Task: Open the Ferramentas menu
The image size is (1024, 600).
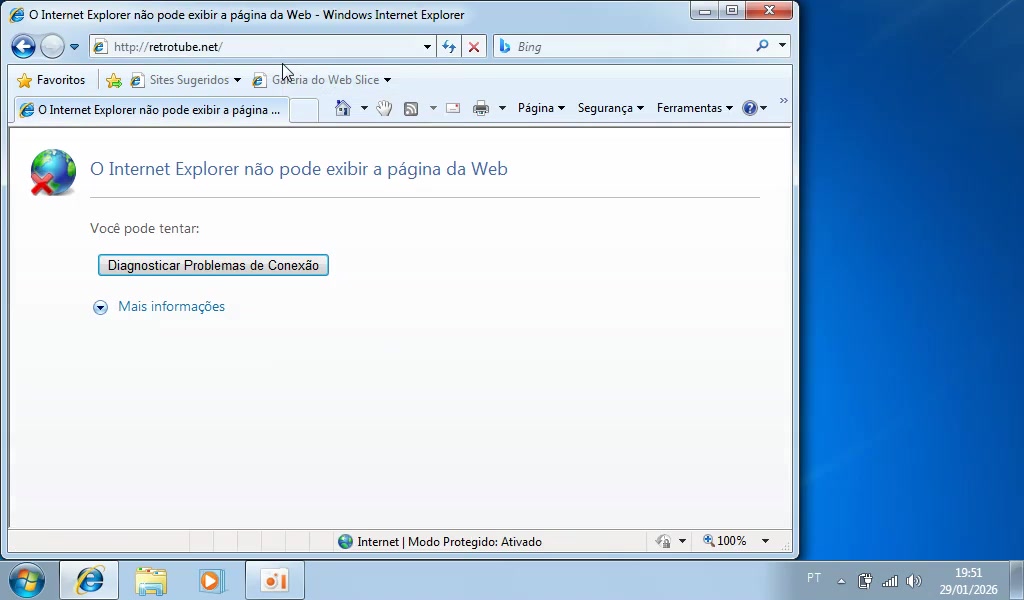Action: coord(694,108)
